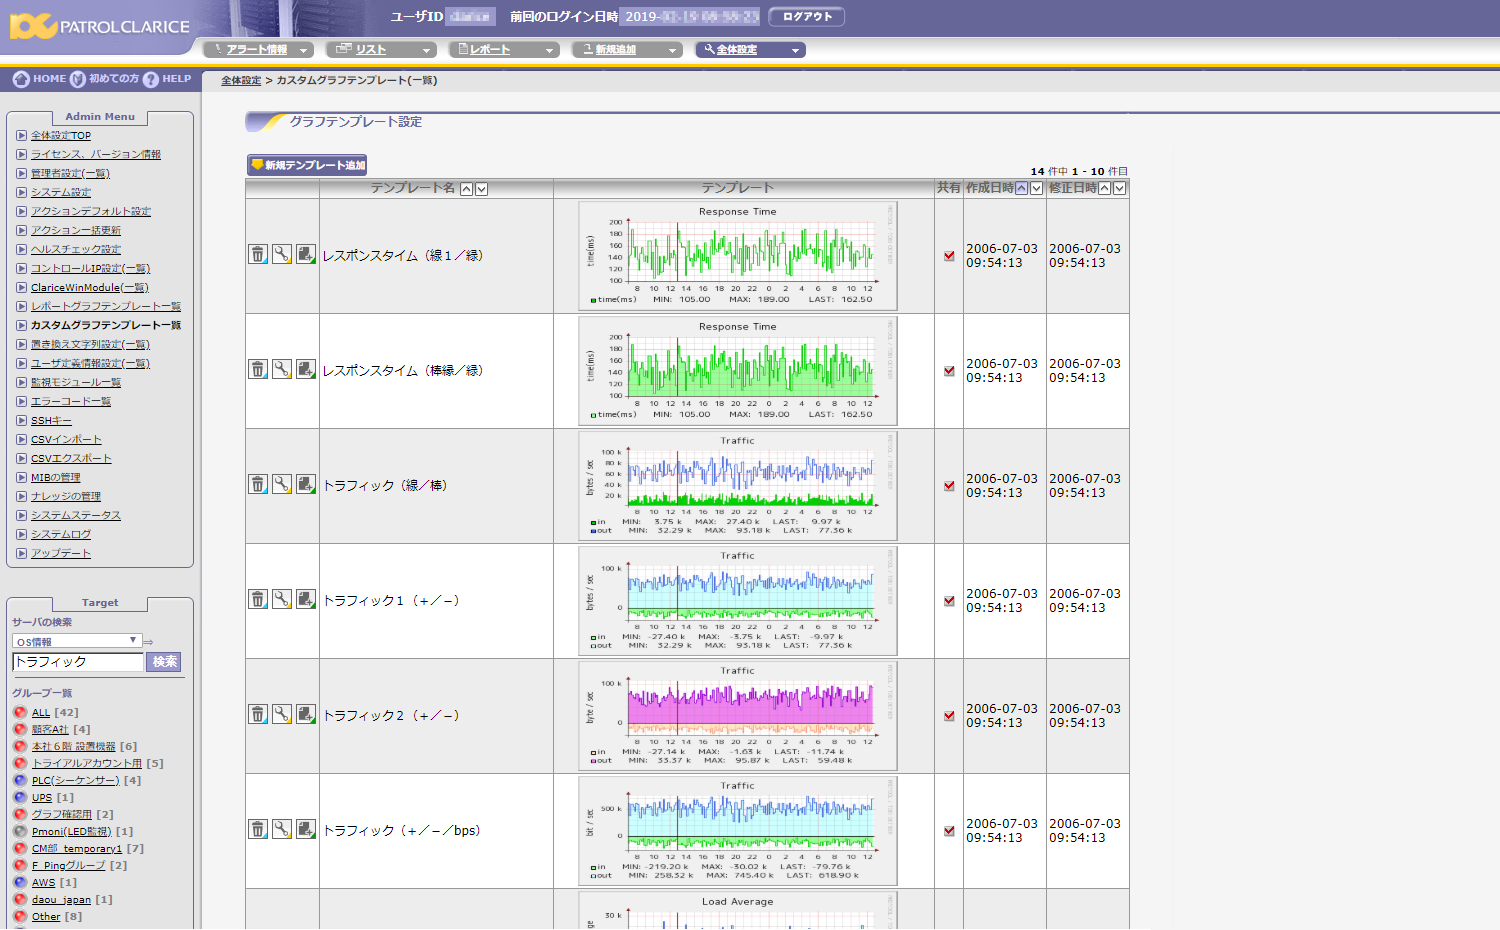Toggle shared checkbox for トラフィック（＋／－／bps）
The width and height of the screenshot is (1500, 930).
(949, 831)
